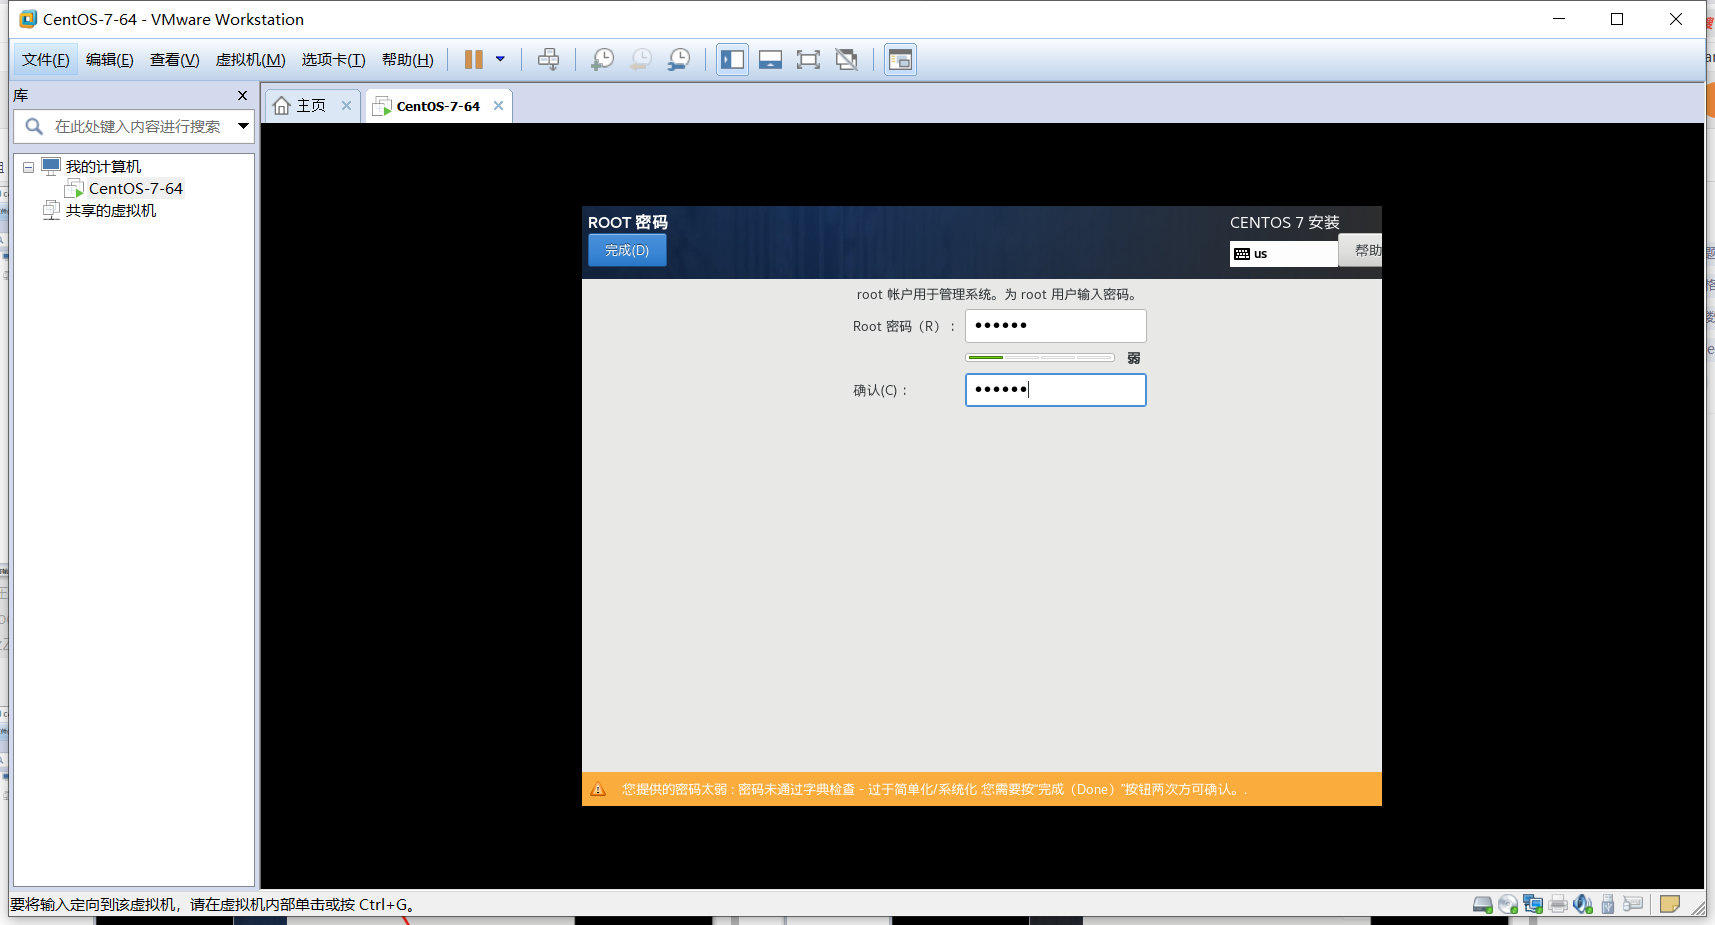Toggle the library sidebar view icon

[733, 60]
